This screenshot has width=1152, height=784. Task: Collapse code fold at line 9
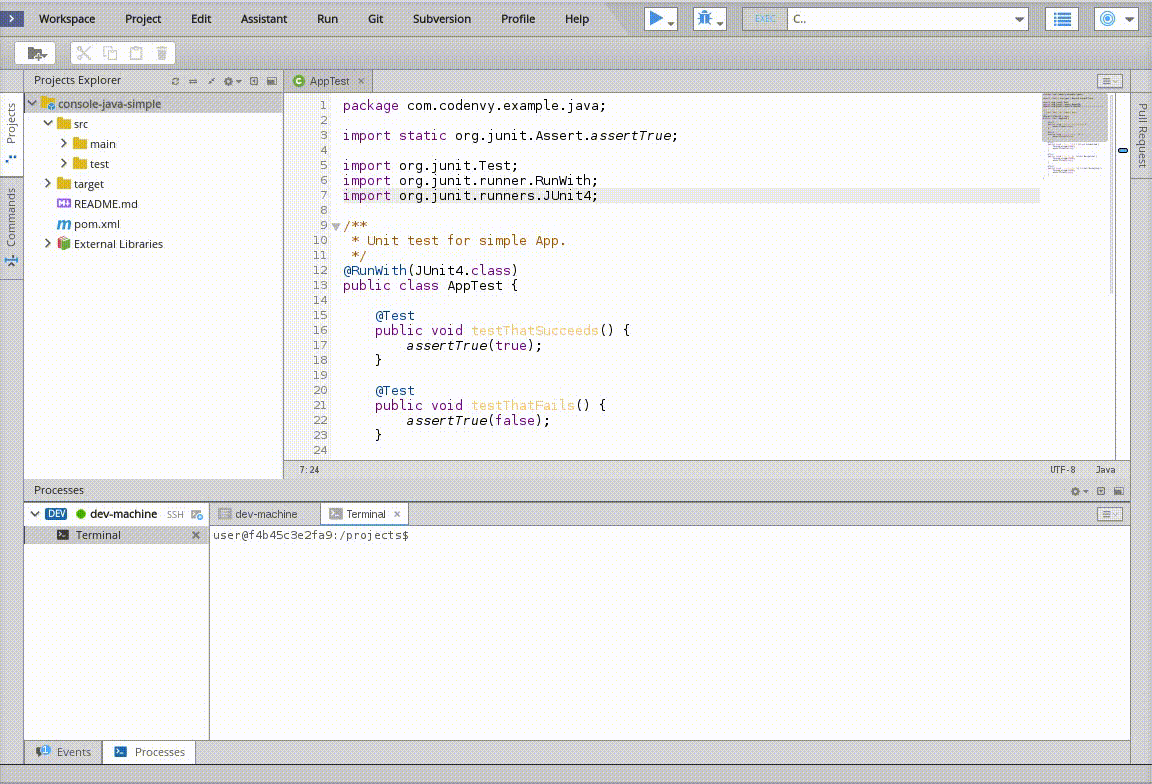pyautogui.click(x=336, y=226)
